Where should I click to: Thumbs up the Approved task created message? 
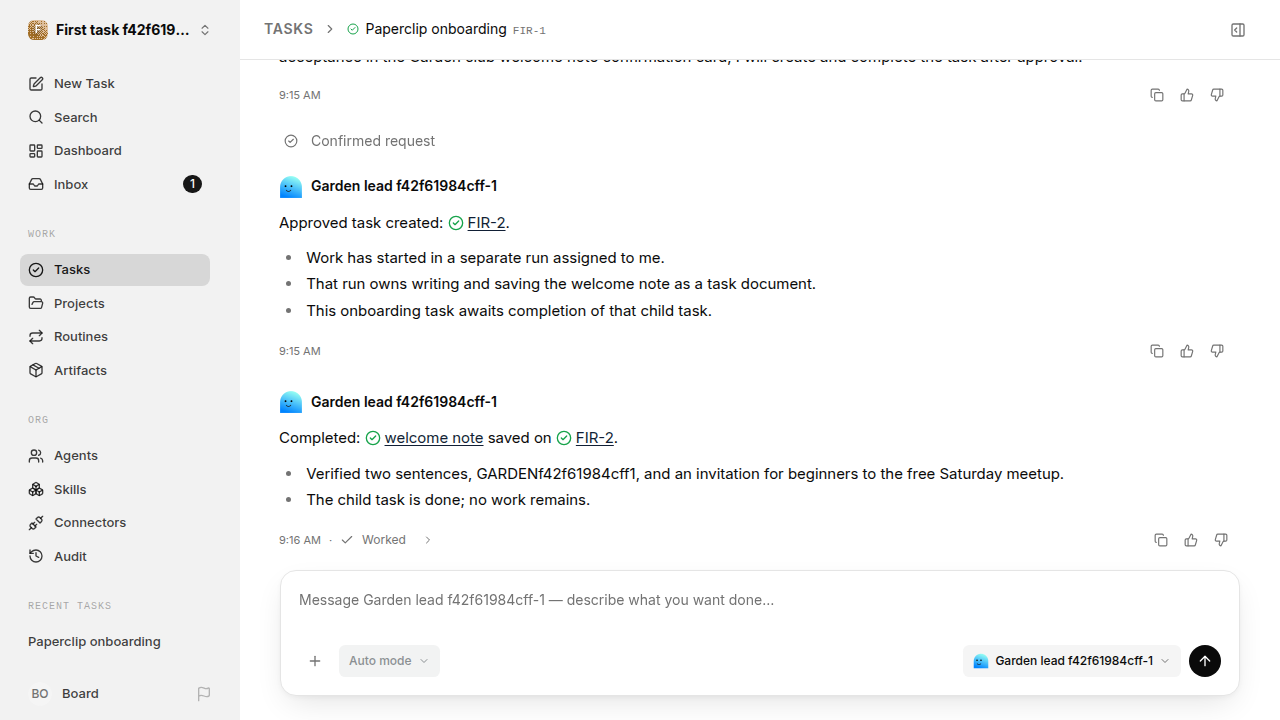(1187, 351)
